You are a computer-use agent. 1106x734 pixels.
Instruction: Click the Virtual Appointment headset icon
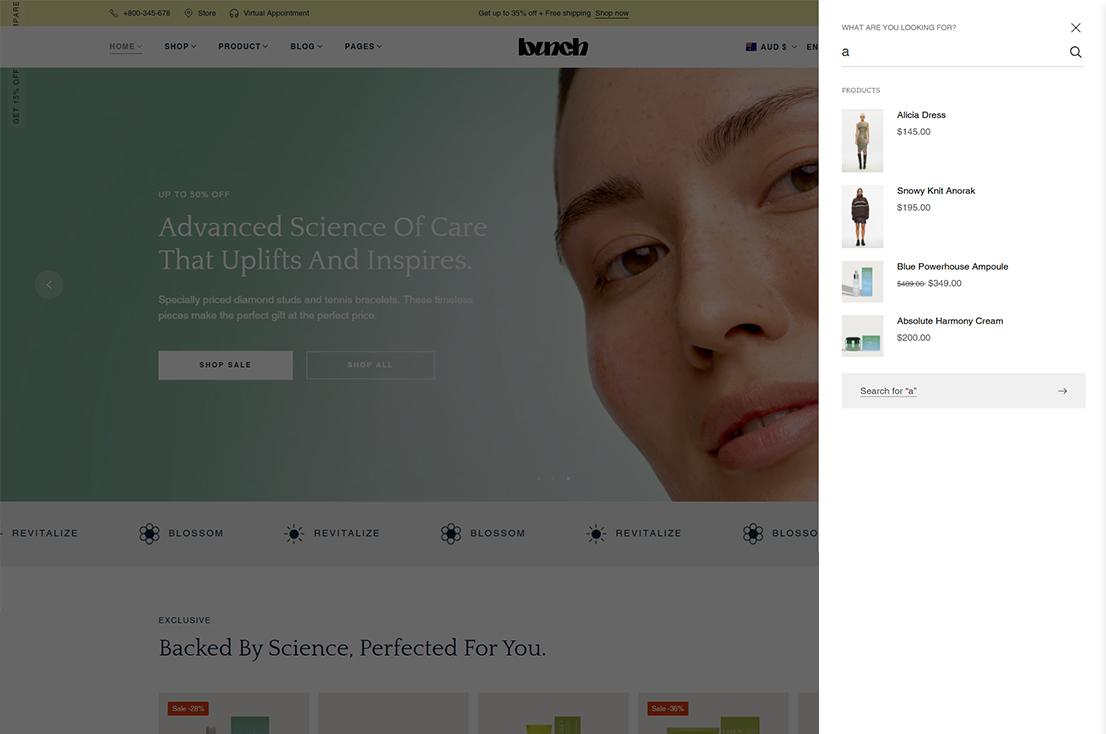[x=234, y=14]
